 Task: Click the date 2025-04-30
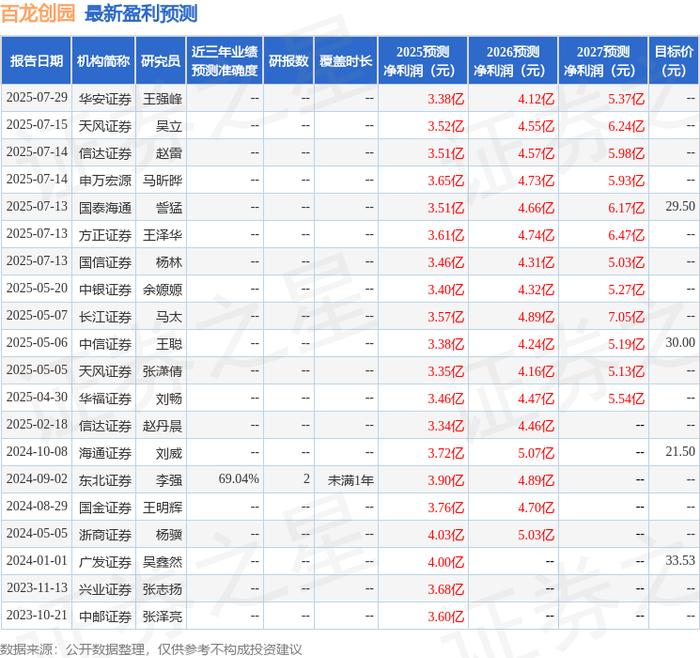point(37,397)
